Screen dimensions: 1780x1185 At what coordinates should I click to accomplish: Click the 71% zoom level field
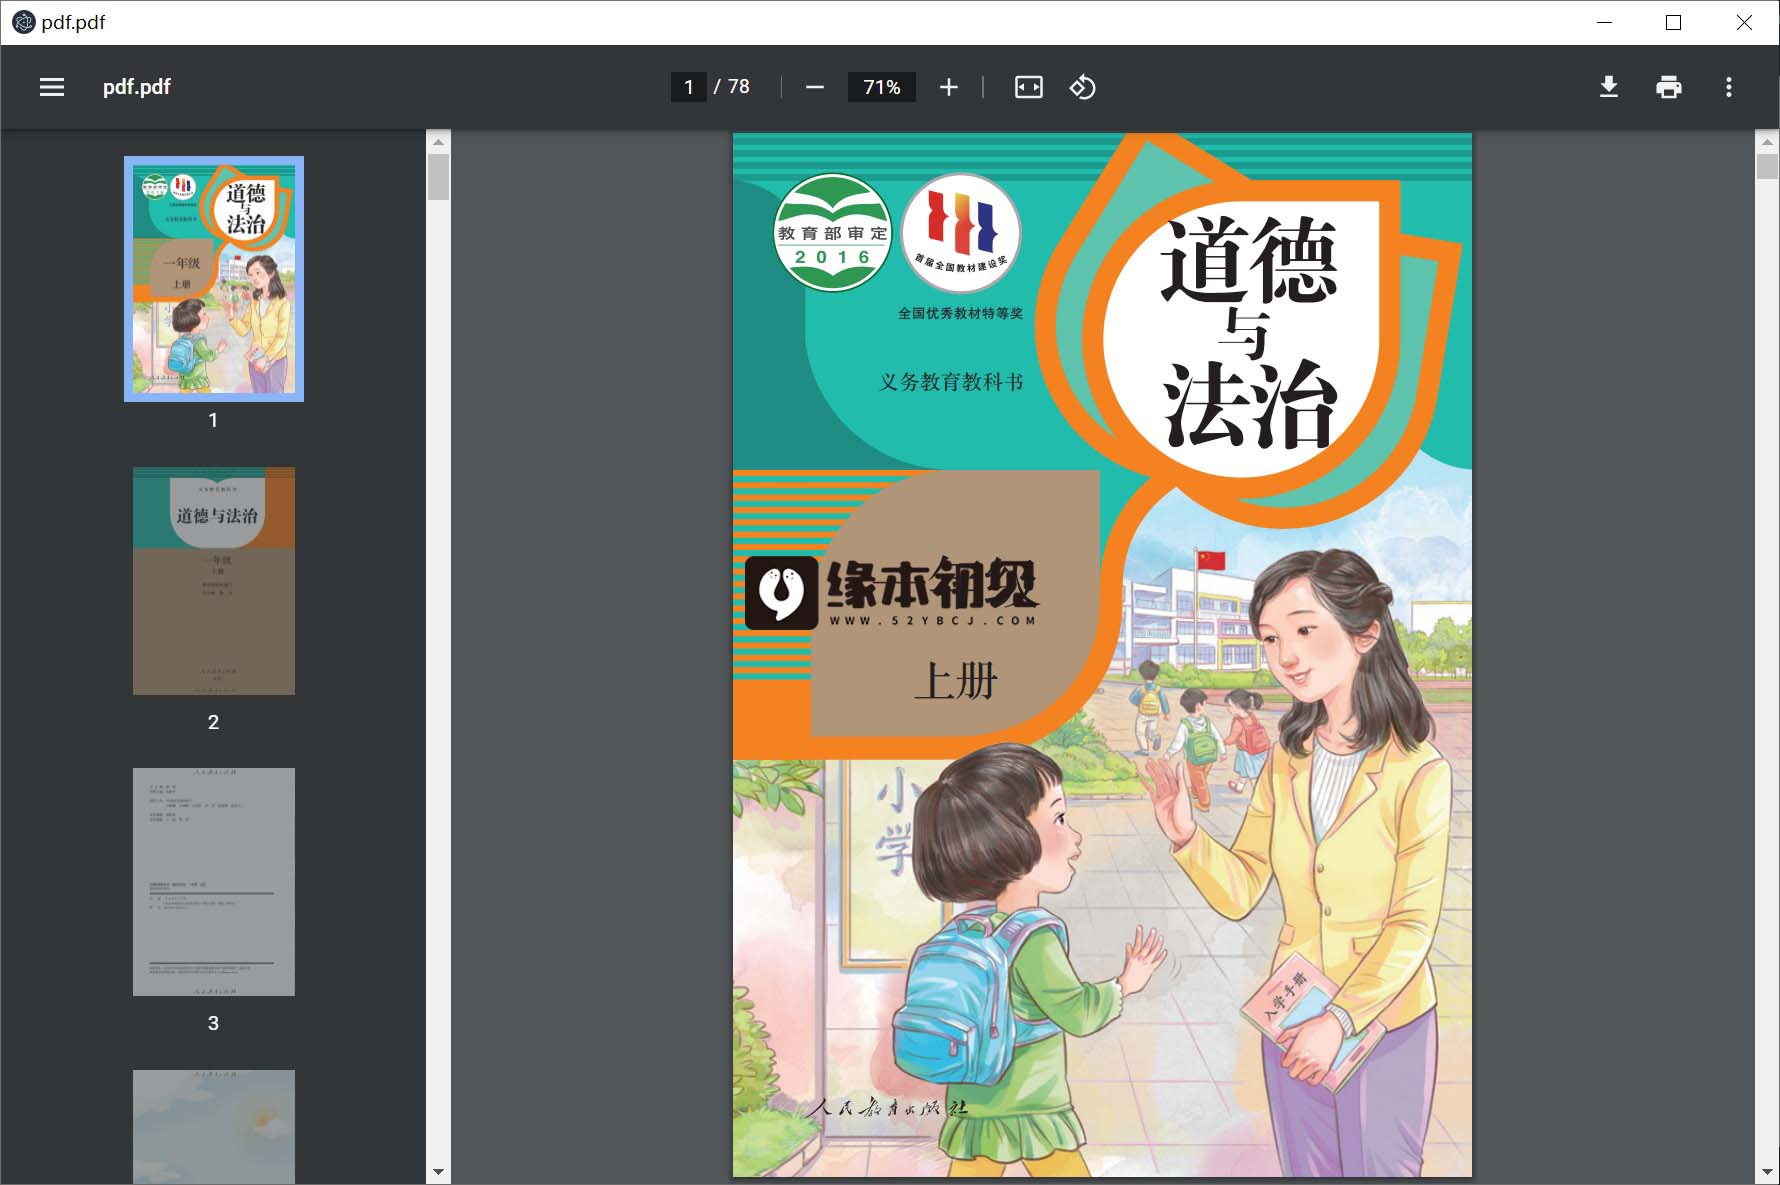tap(882, 87)
